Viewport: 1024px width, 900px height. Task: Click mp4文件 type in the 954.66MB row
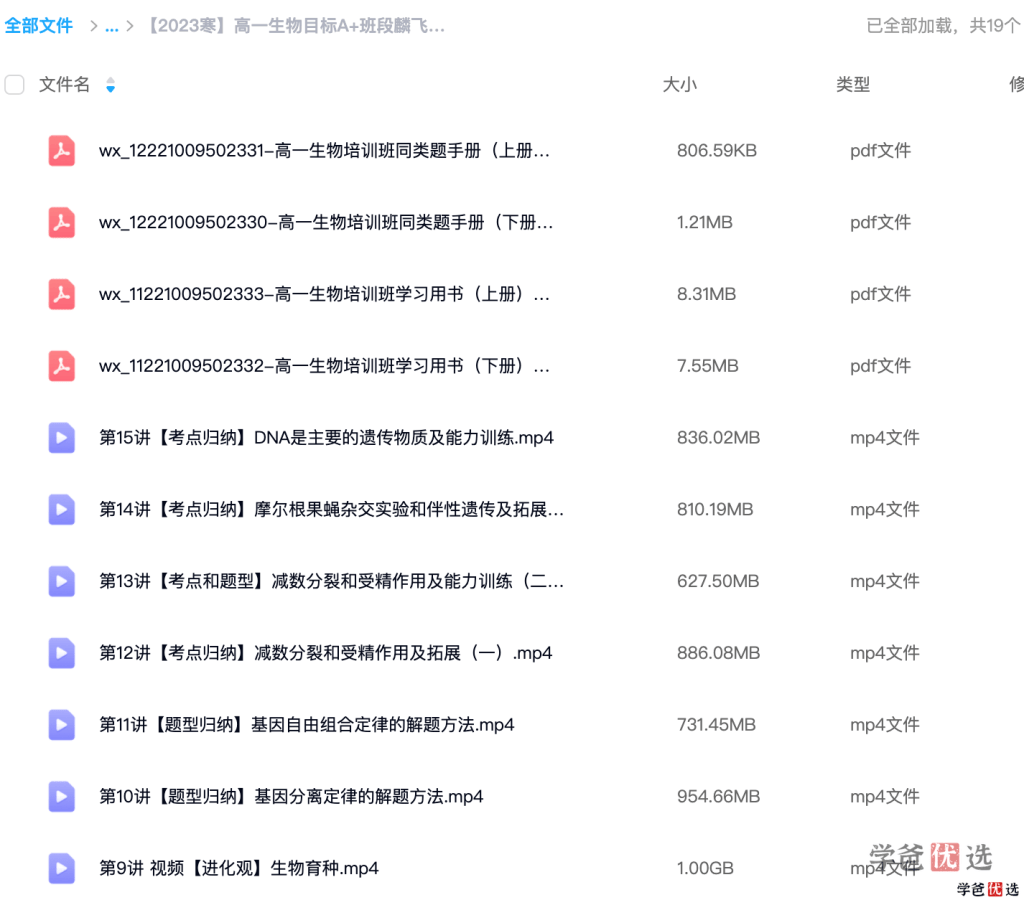click(x=884, y=797)
